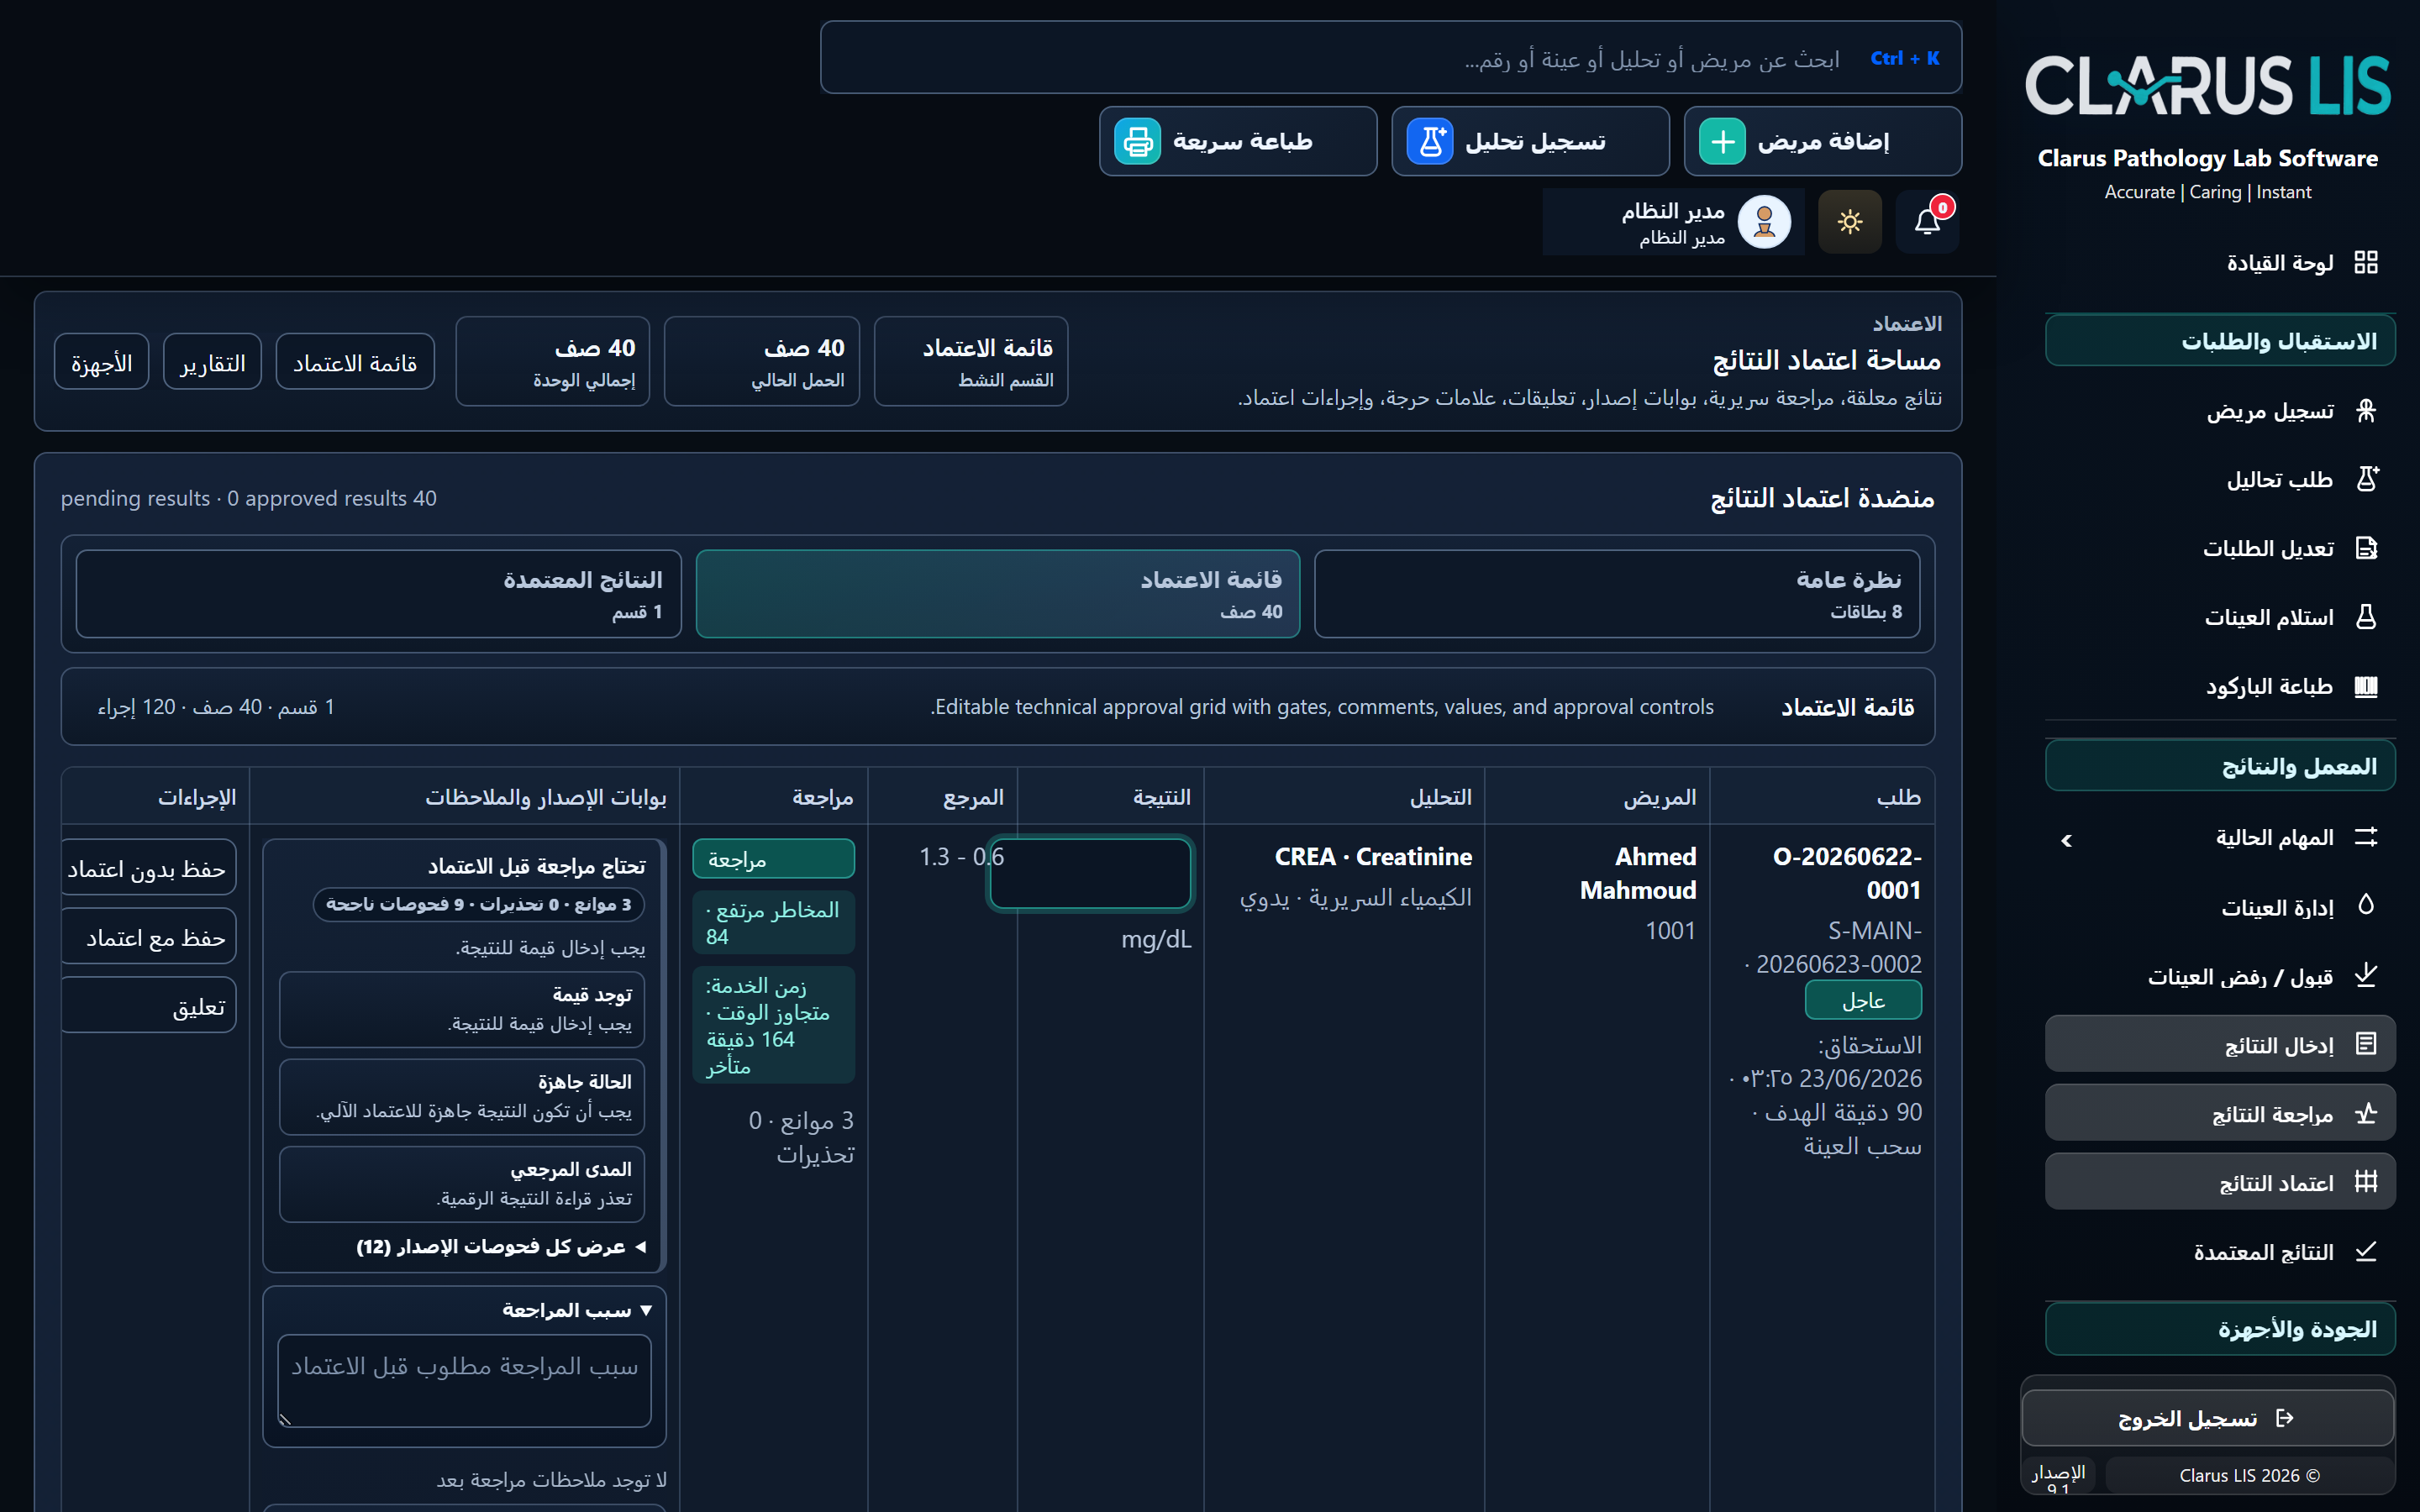Focus the patient/test search field
2420x1512 pixels.
pos(1391,58)
